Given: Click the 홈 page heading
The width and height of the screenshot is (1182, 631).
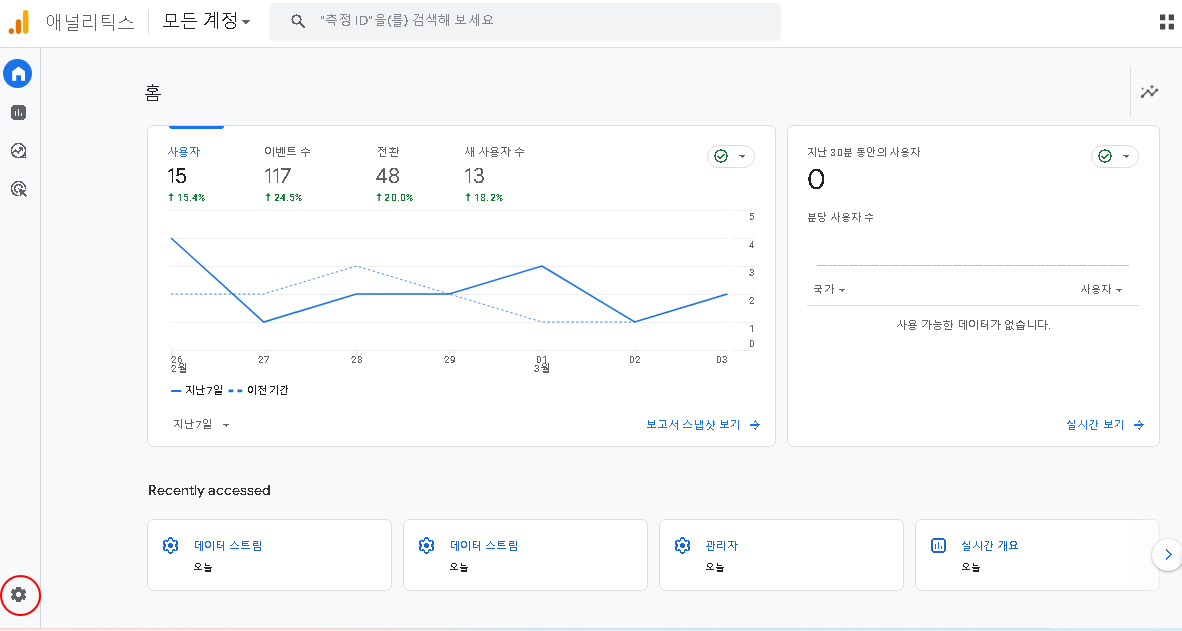Looking at the screenshot, I should (x=153, y=93).
